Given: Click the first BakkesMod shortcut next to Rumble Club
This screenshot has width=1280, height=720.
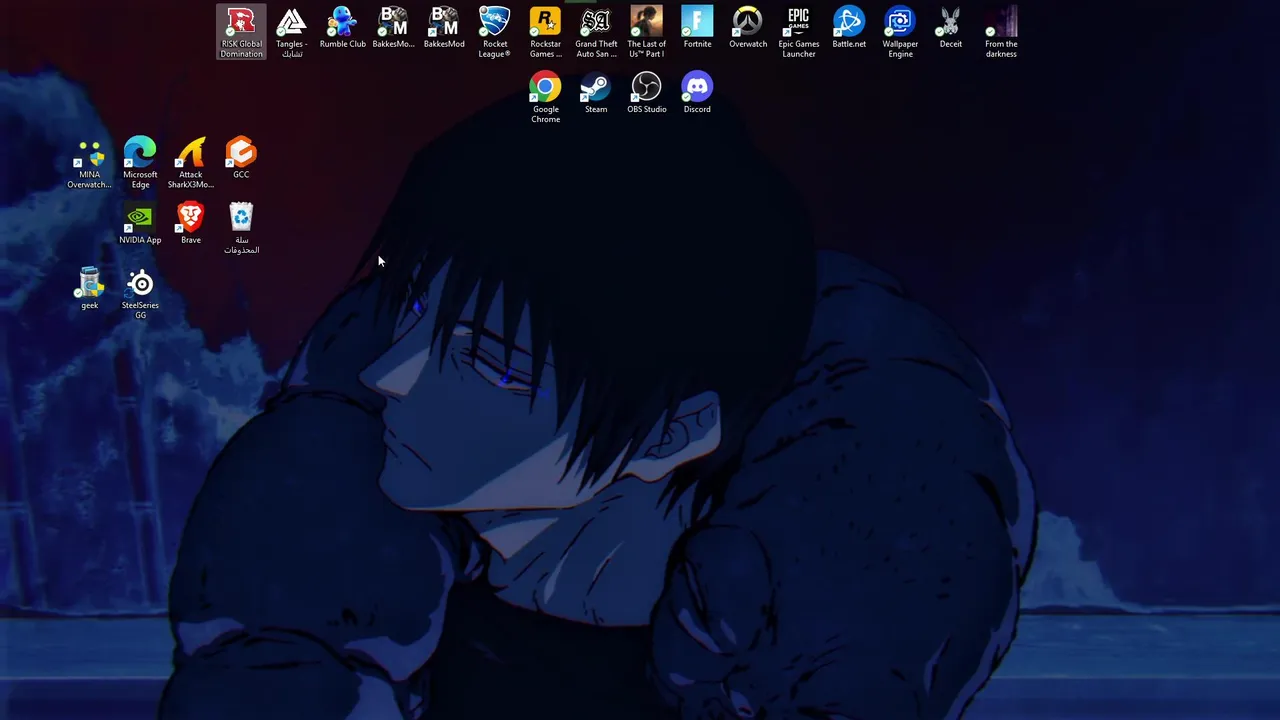Looking at the screenshot, I should point(393,28).
